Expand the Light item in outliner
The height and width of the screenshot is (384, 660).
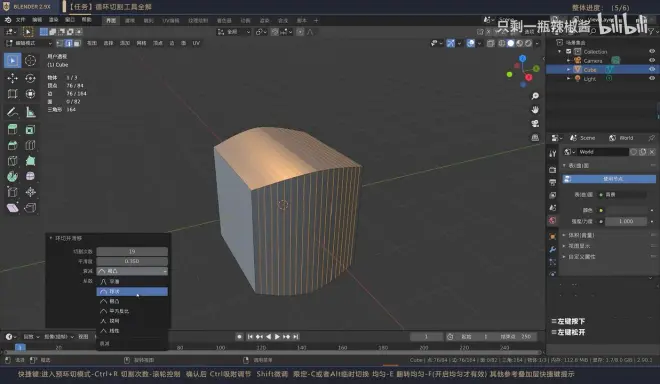pos(568,79)
